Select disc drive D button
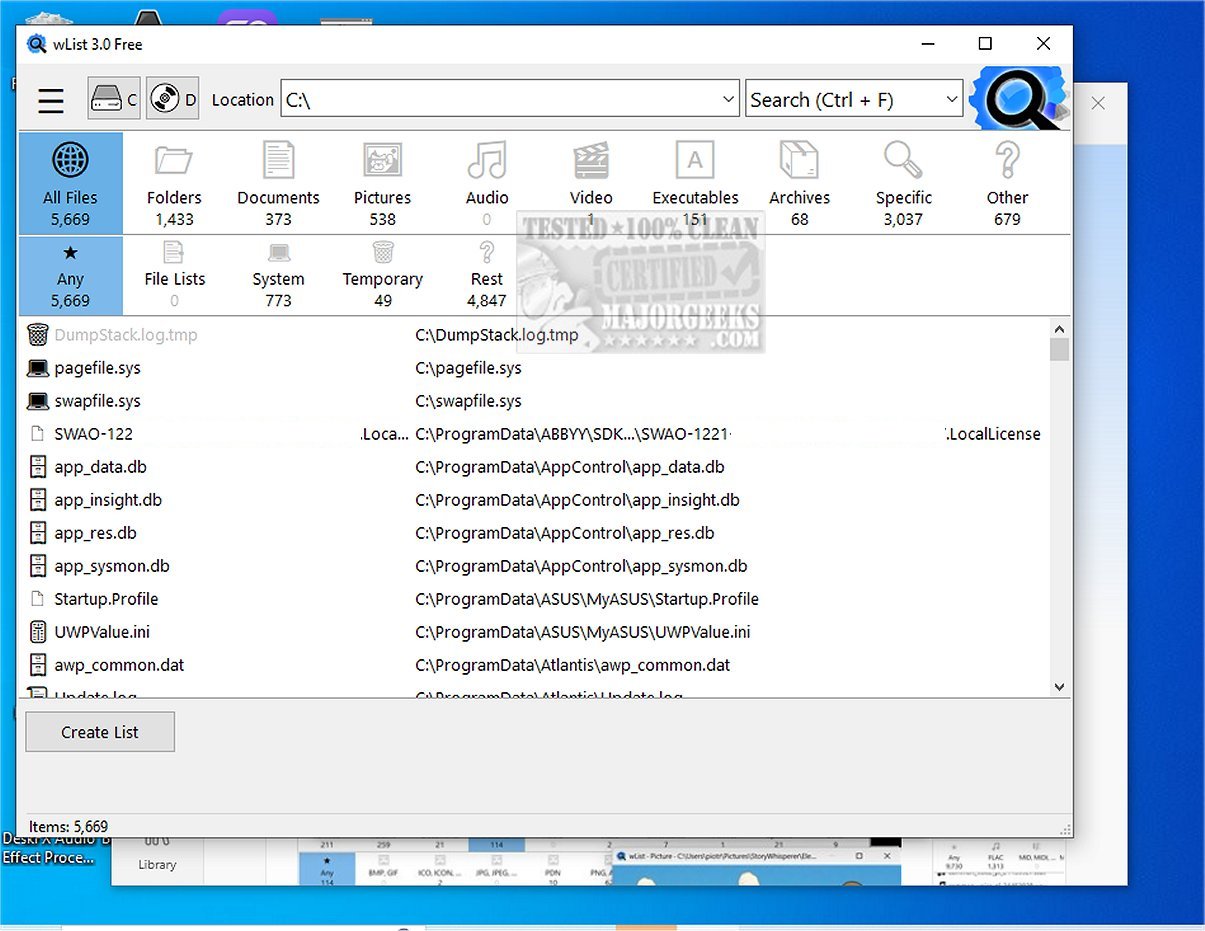Viewport: 1205px width, 931px height. tap(172, 99)
